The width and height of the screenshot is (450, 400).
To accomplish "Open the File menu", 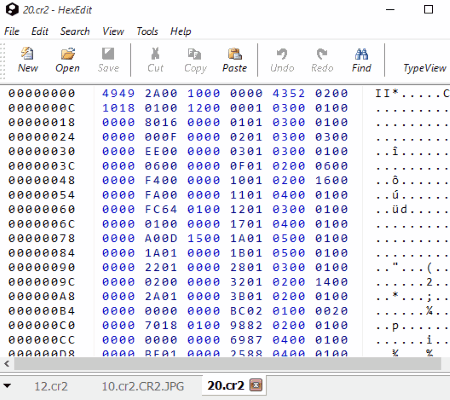I will pyautogui.click(x=12, y=31).
